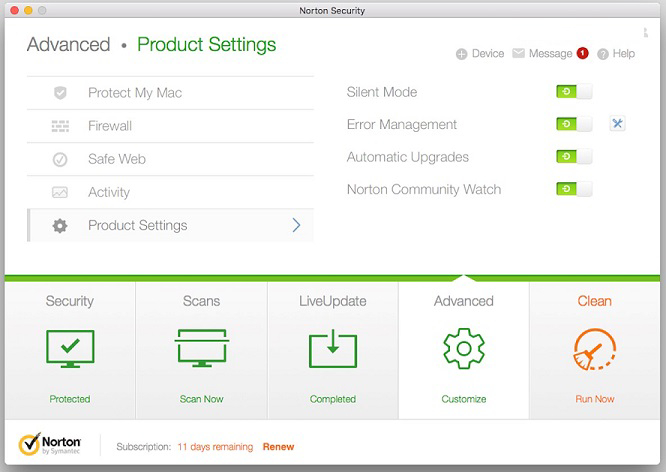The height and width of the screenshot is (472, 666).
Task: Click the 11 days remaining text
Action: 215,447
